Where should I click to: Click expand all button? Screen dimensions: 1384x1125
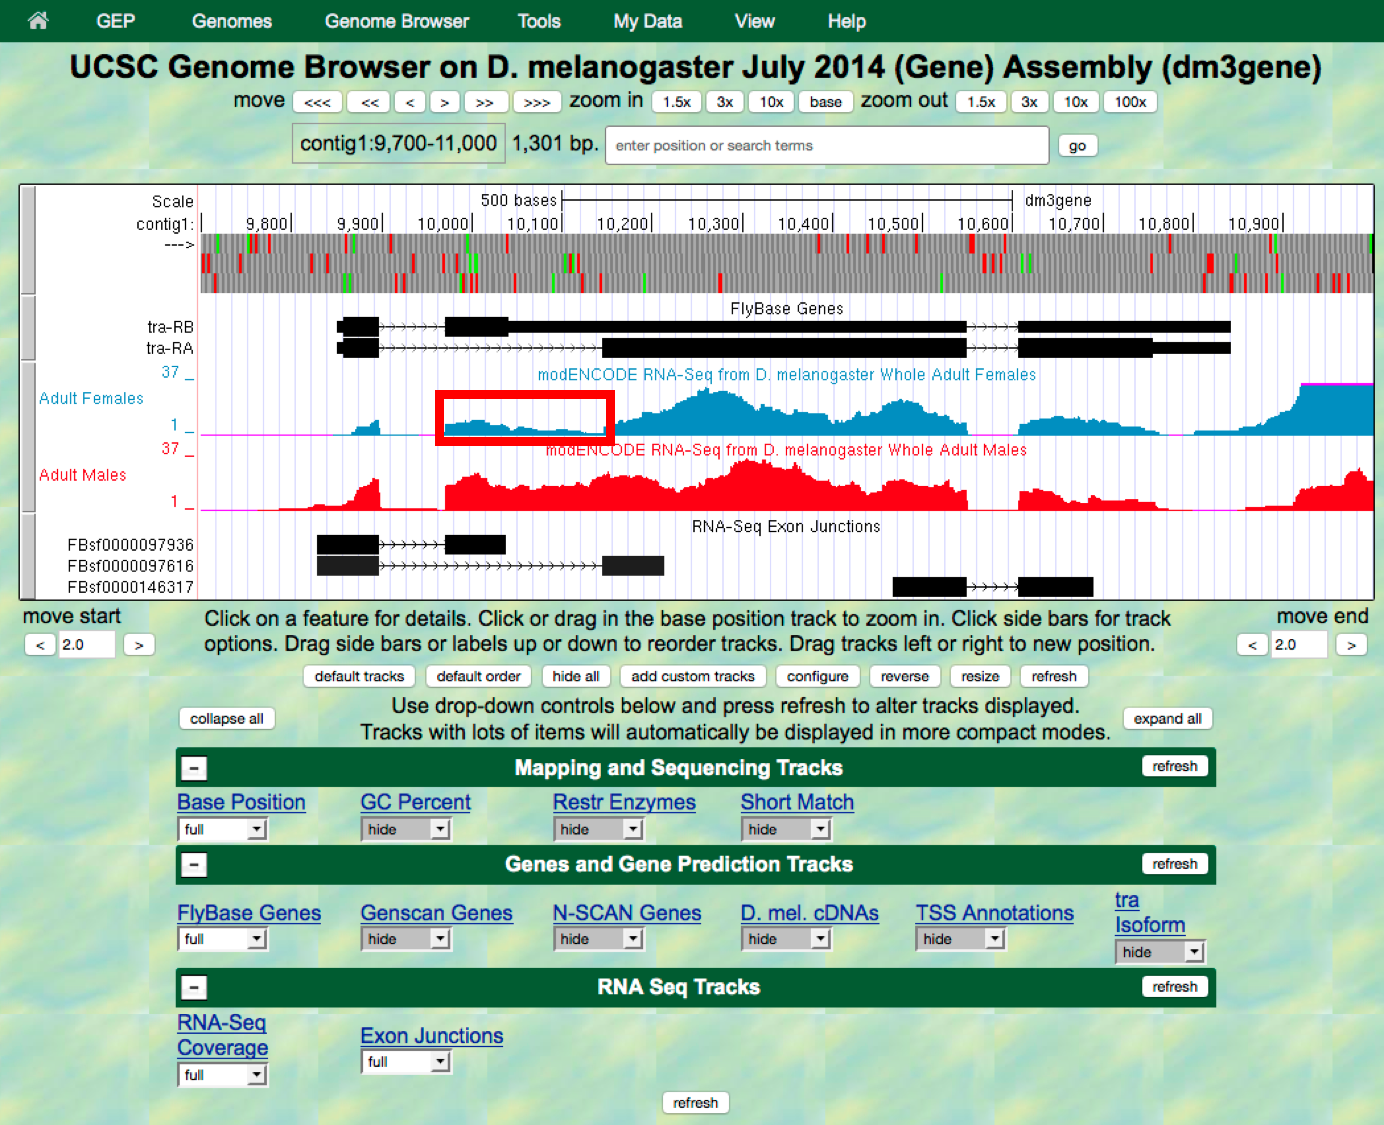point(1168,719)
